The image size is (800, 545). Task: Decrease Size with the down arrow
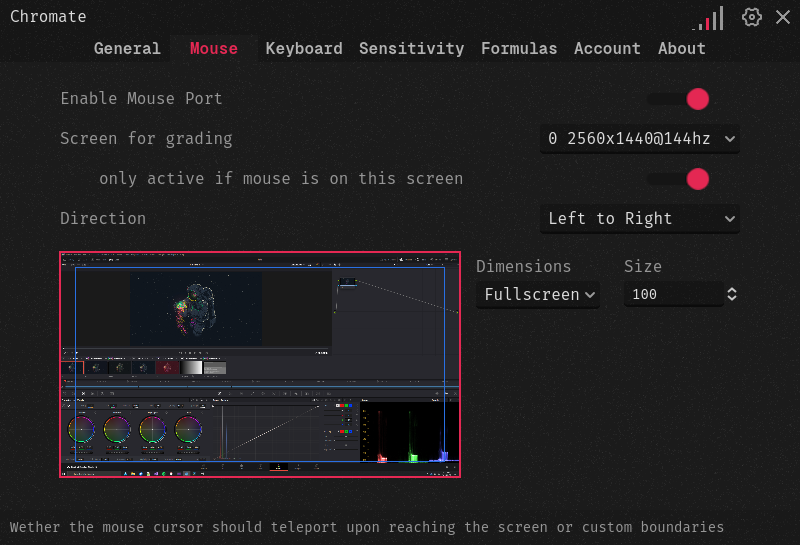(732, 299)
